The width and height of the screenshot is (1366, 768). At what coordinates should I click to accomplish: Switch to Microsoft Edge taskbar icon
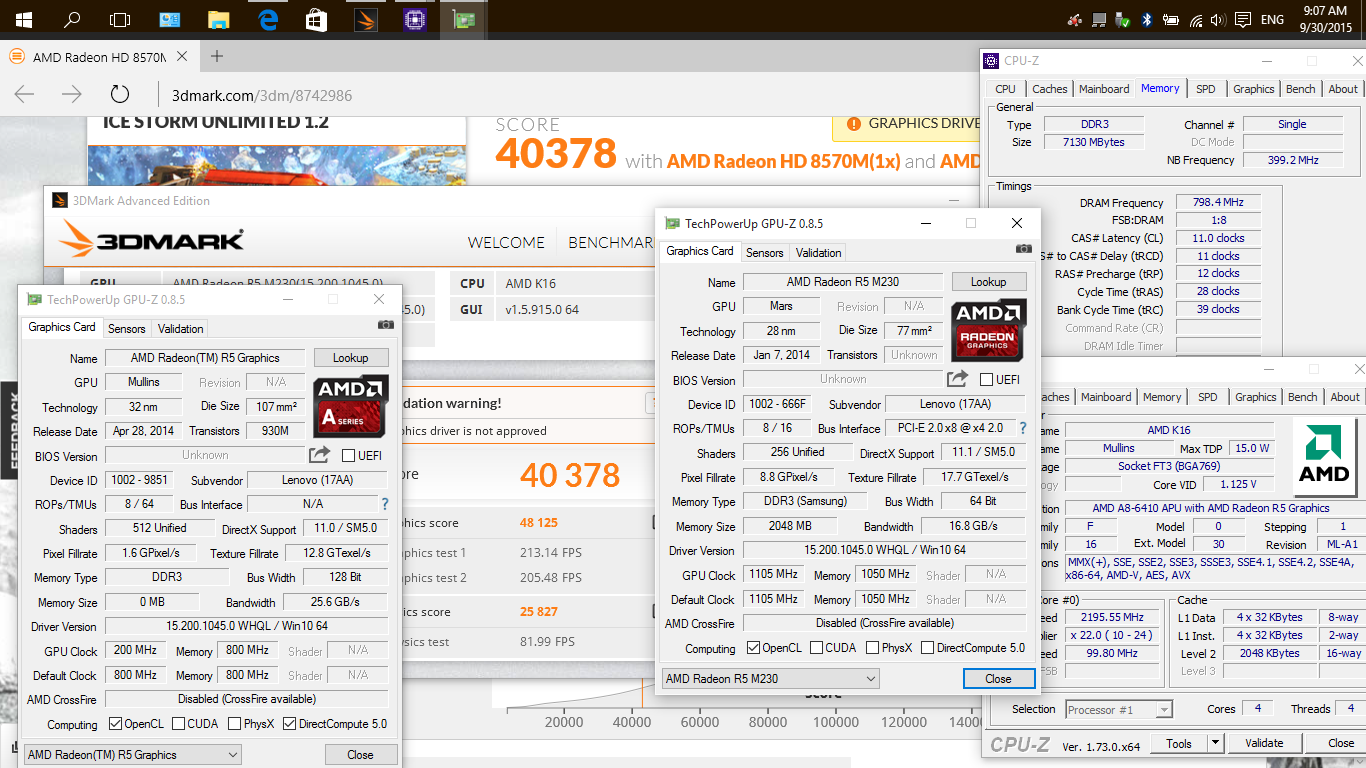[x=268, y=19]
